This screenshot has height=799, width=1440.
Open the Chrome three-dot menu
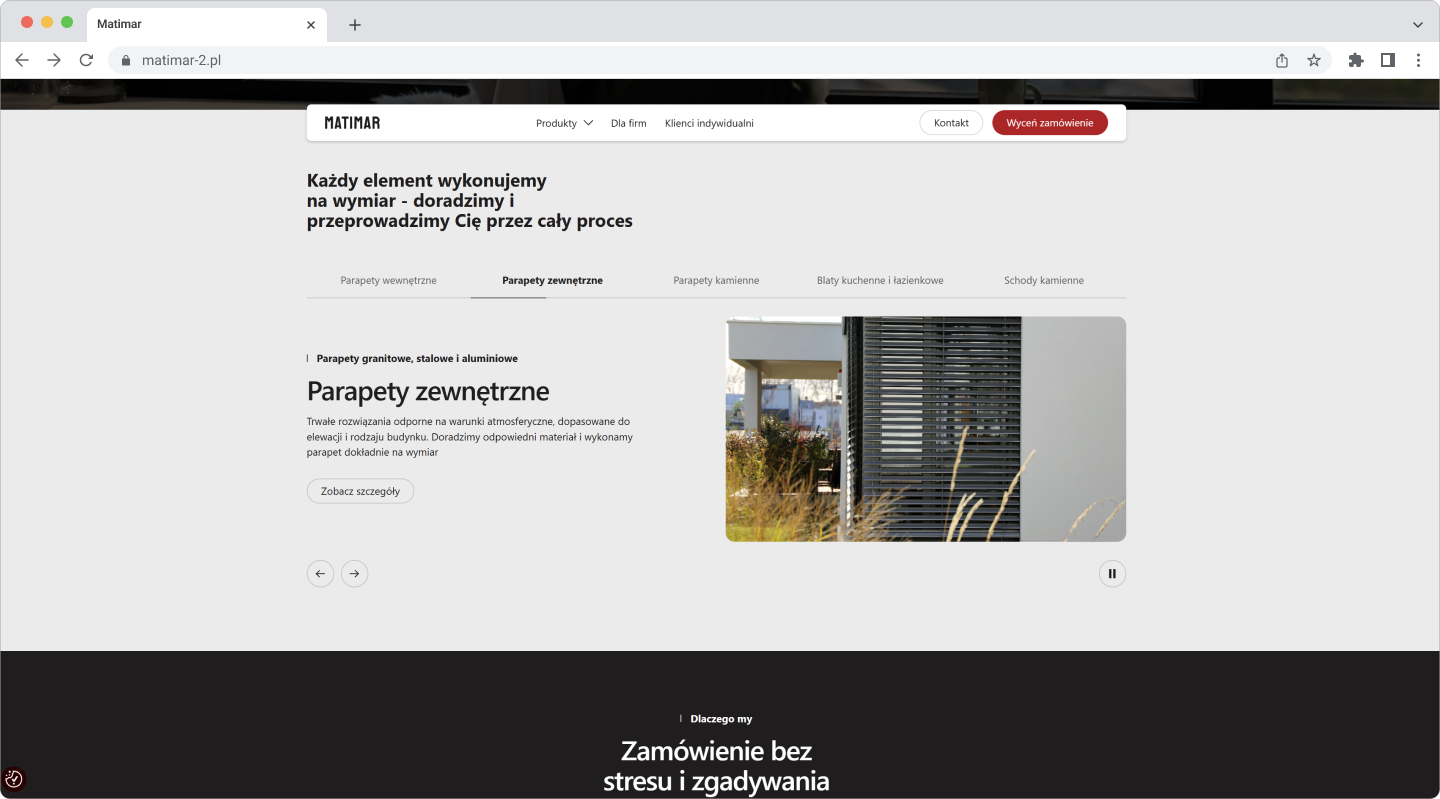[x=1418, y=60]
